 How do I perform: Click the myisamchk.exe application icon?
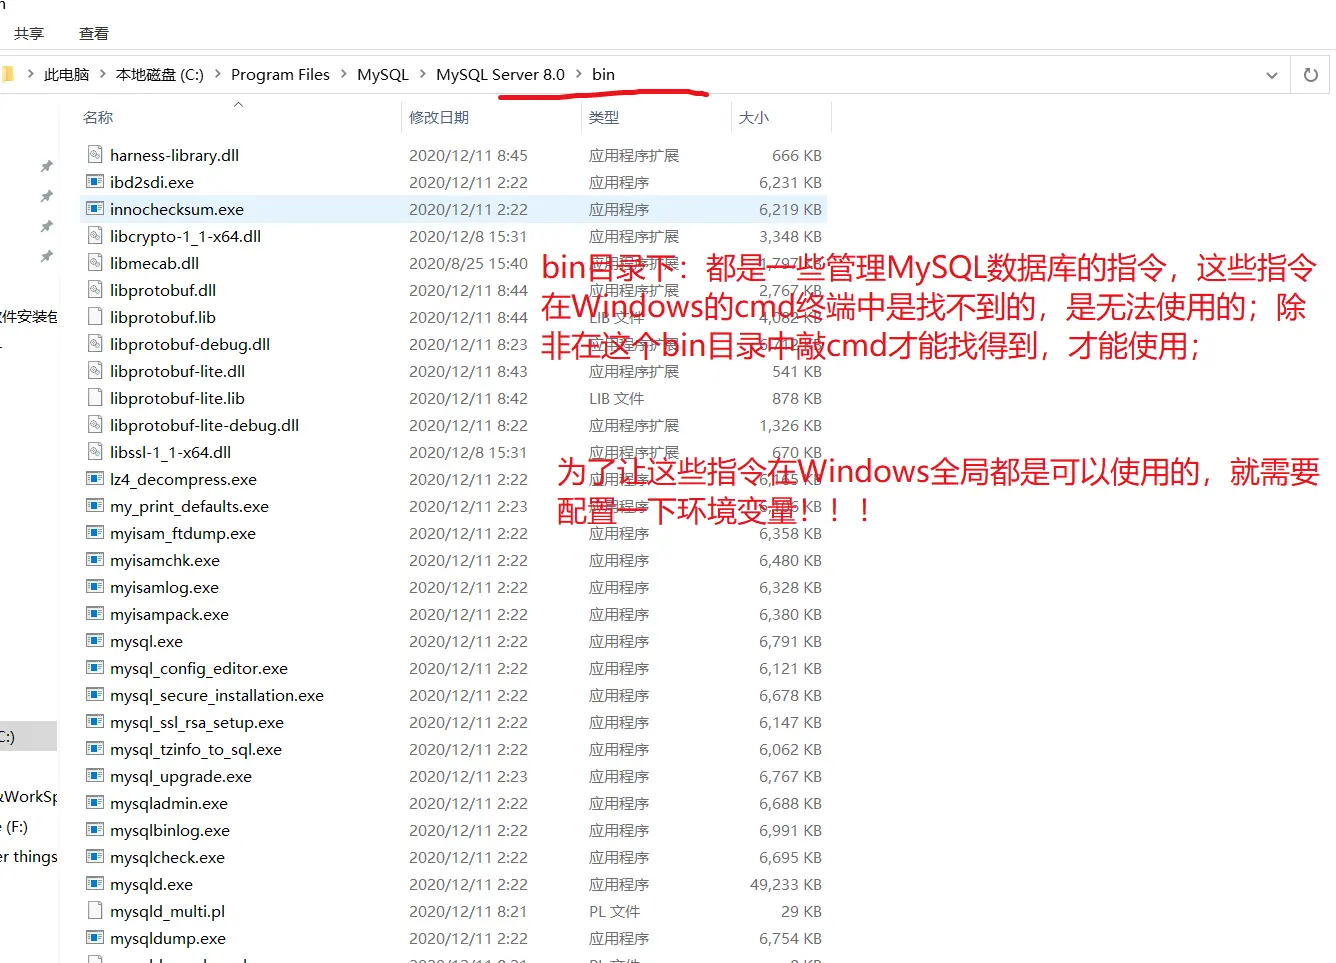coord(95,560)
